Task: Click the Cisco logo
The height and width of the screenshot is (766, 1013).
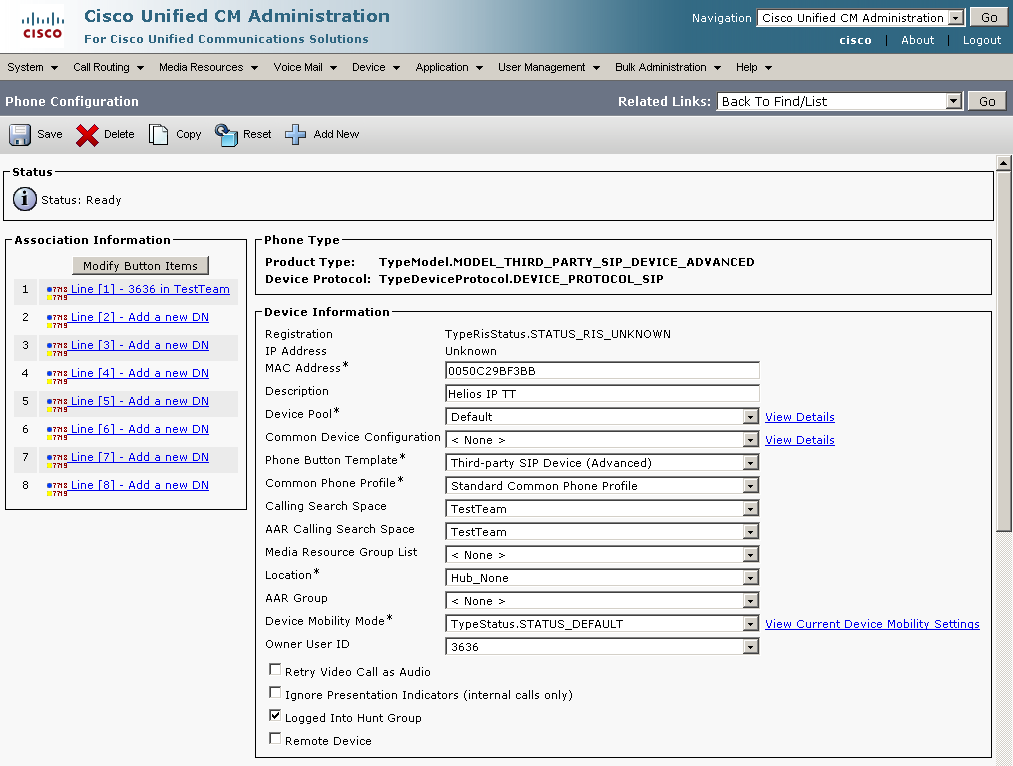Action: click(x=42, y=26)
